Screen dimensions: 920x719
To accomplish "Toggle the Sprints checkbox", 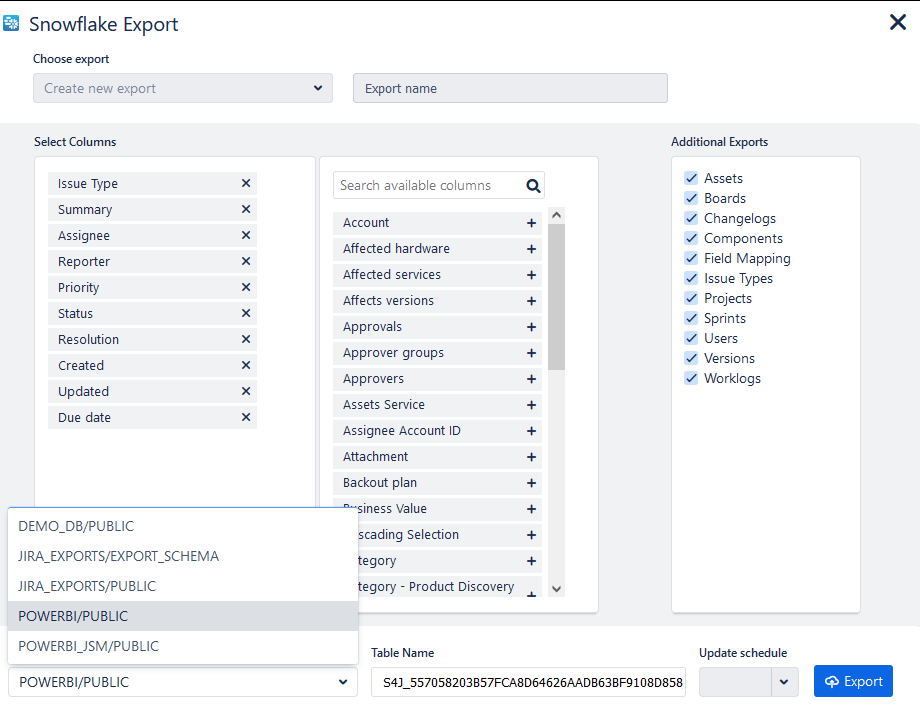I will click(x=691, y=318).
